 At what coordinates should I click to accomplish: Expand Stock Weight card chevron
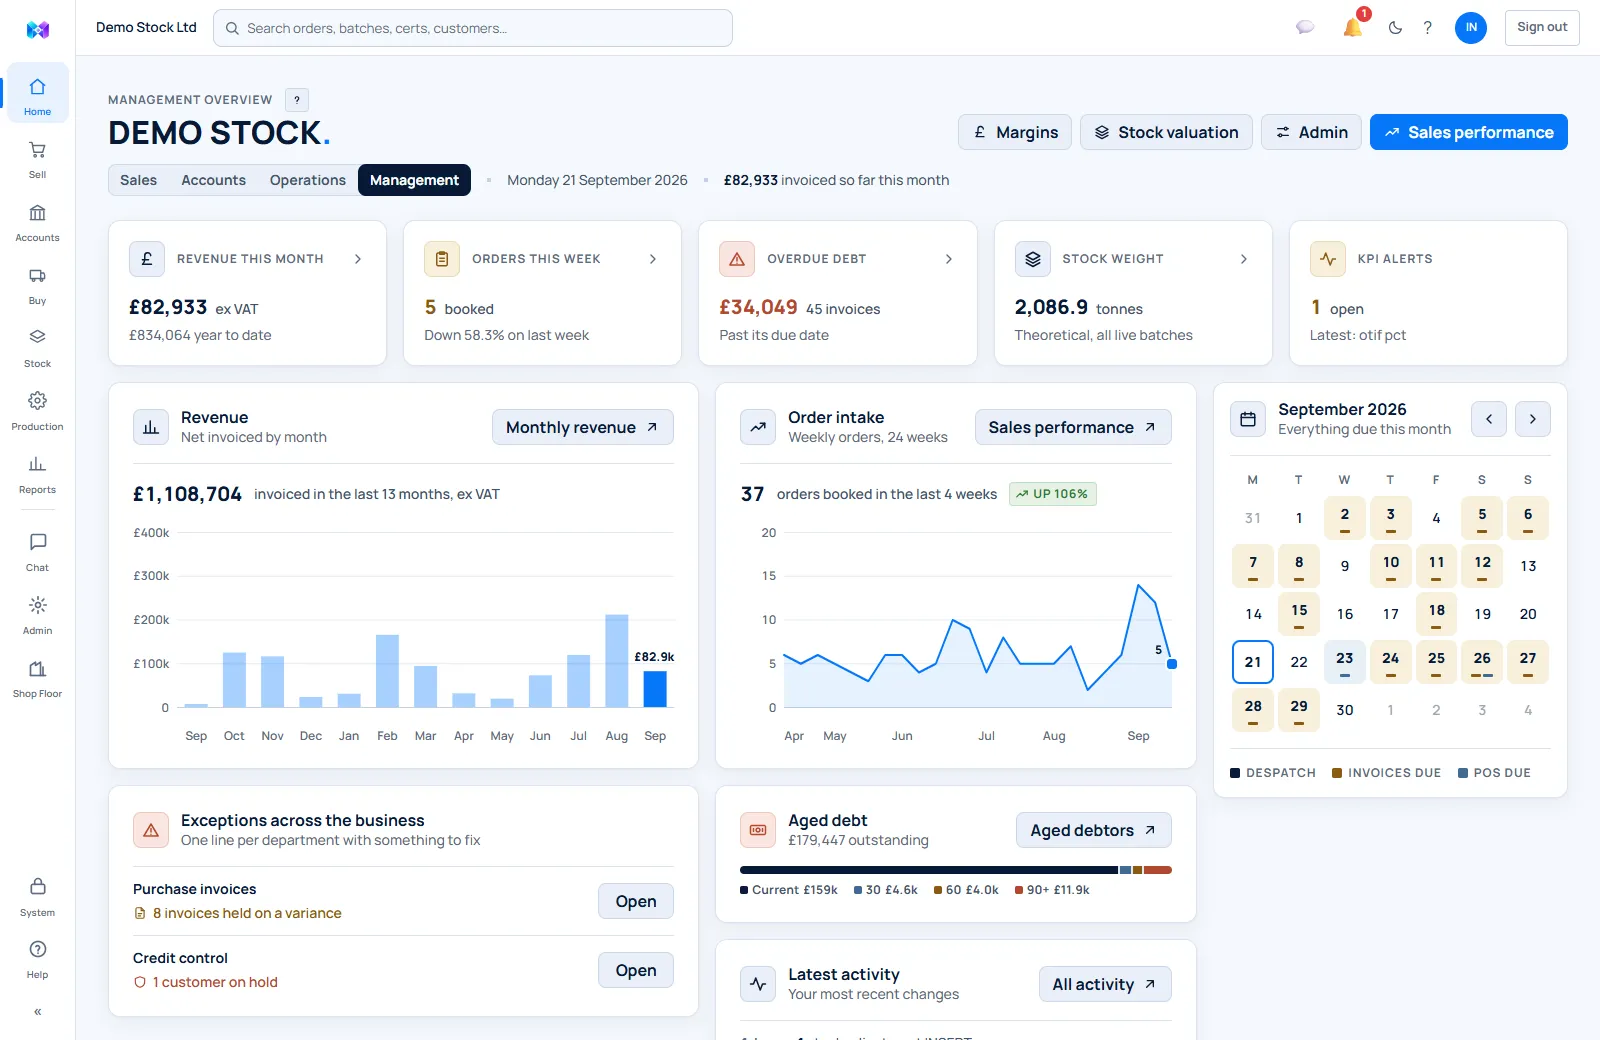pyautogui.click(x=1244, y=259)
